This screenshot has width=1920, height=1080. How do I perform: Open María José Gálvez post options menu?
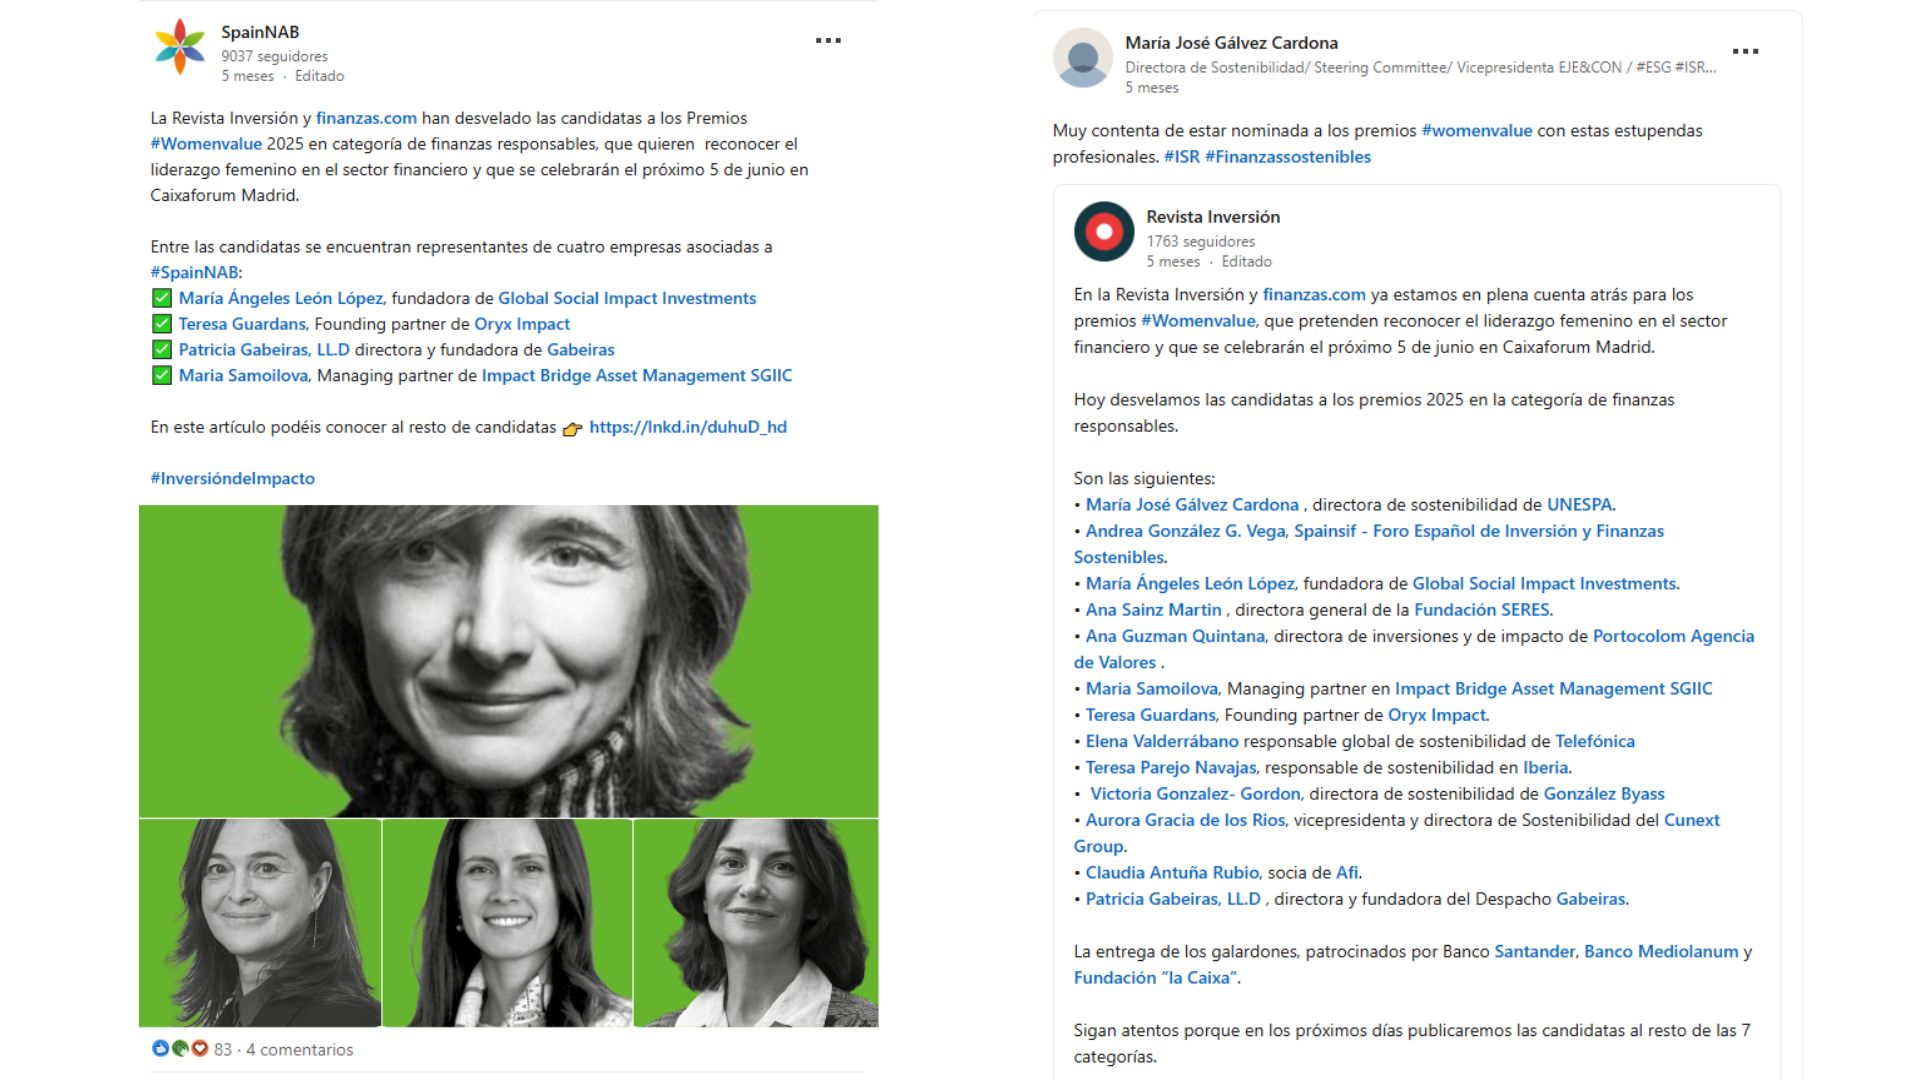click(1745, 51)
